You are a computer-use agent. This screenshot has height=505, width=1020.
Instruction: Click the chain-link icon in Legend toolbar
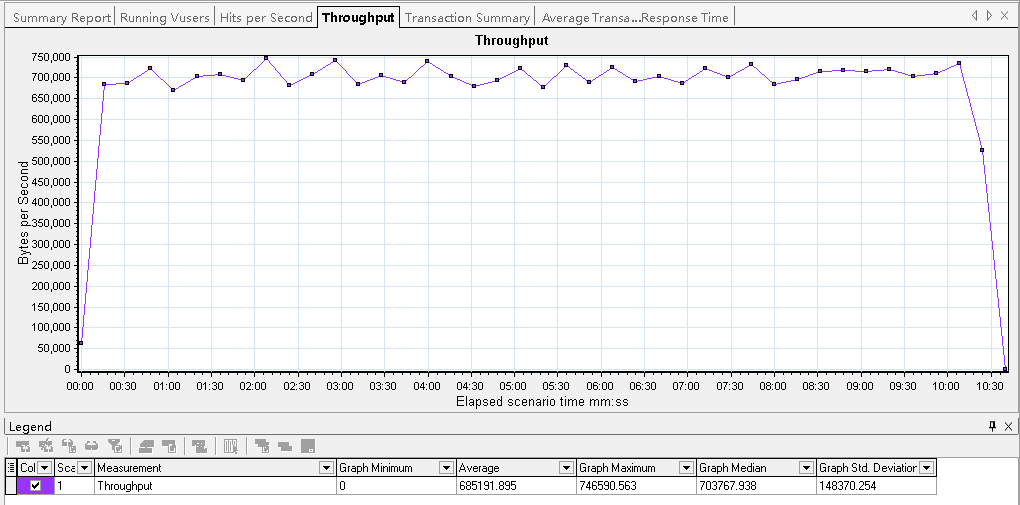(91, 446)
